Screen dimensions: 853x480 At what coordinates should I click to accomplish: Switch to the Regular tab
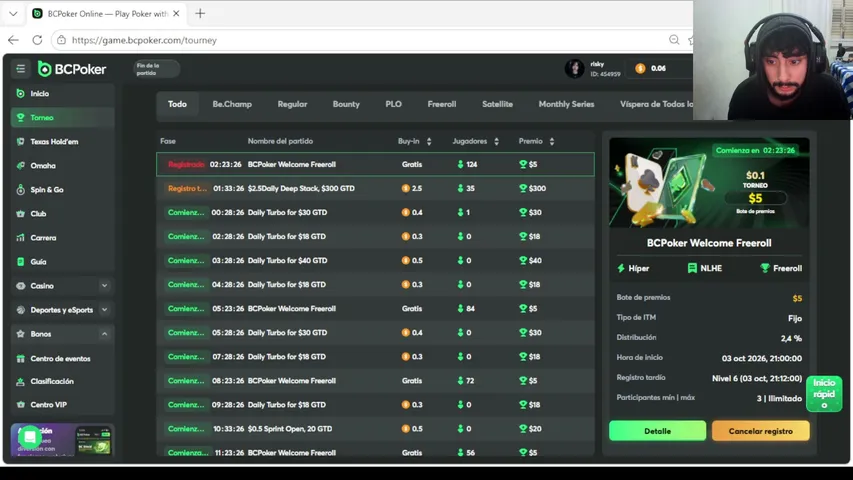point(292,104)
